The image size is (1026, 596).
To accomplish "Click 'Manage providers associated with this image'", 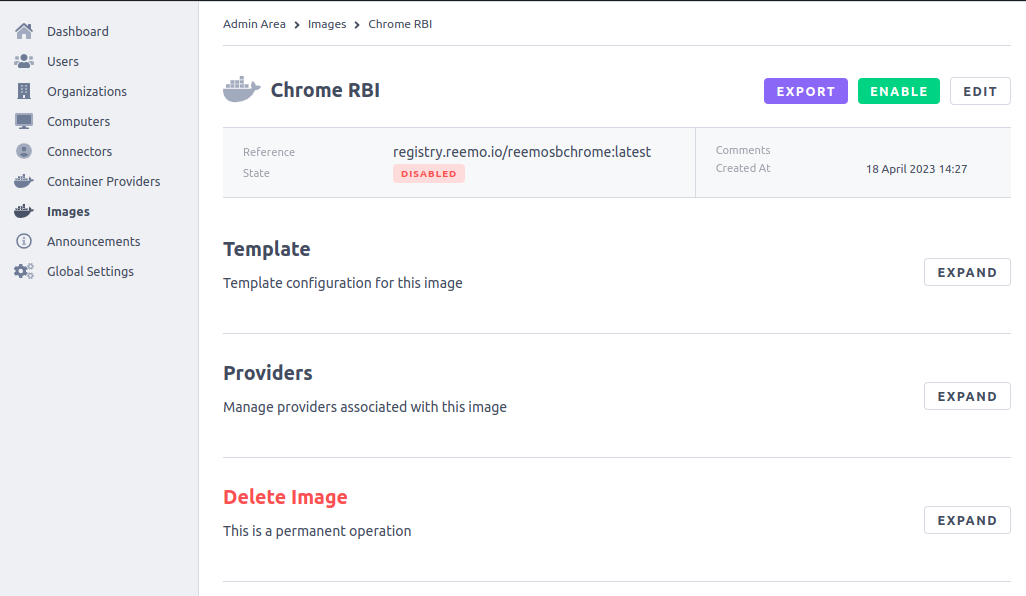I will pos(365,407).
